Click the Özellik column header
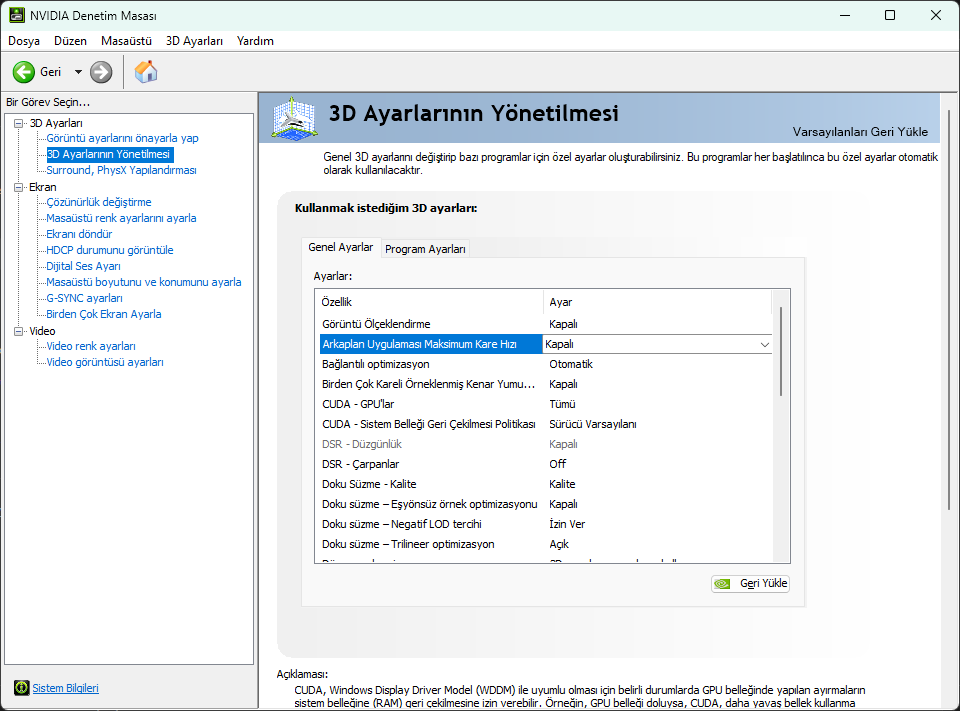The width and height of the screenshot is (960, 711). [x=431, y=302]
